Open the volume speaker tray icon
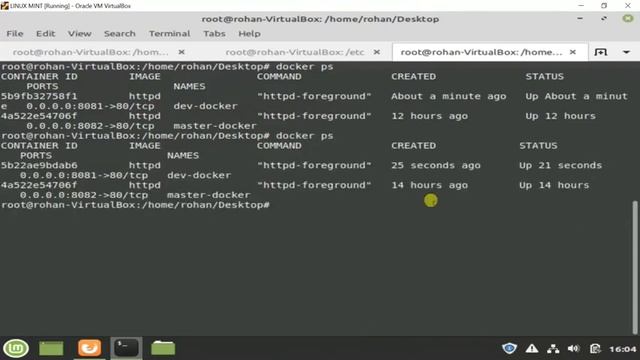This screenshot has height=360, width=640. [573, 349]
